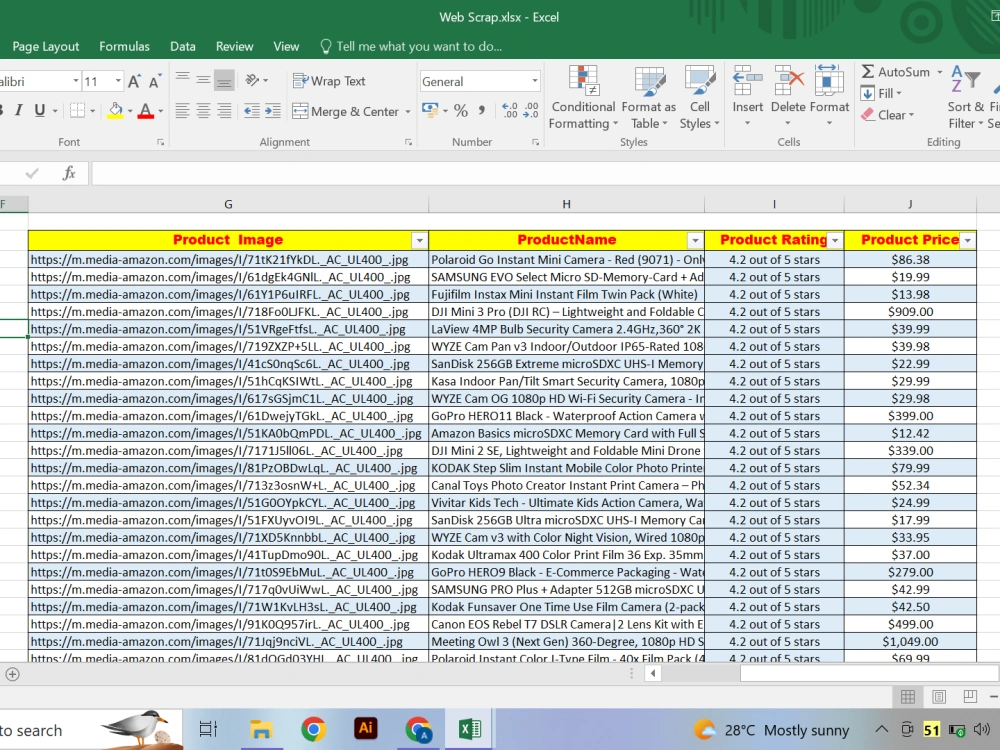The width and height of the screenshot is (1000, 750).
Task: Open ProductName column filter dropdown
Action: click(695, 240)
